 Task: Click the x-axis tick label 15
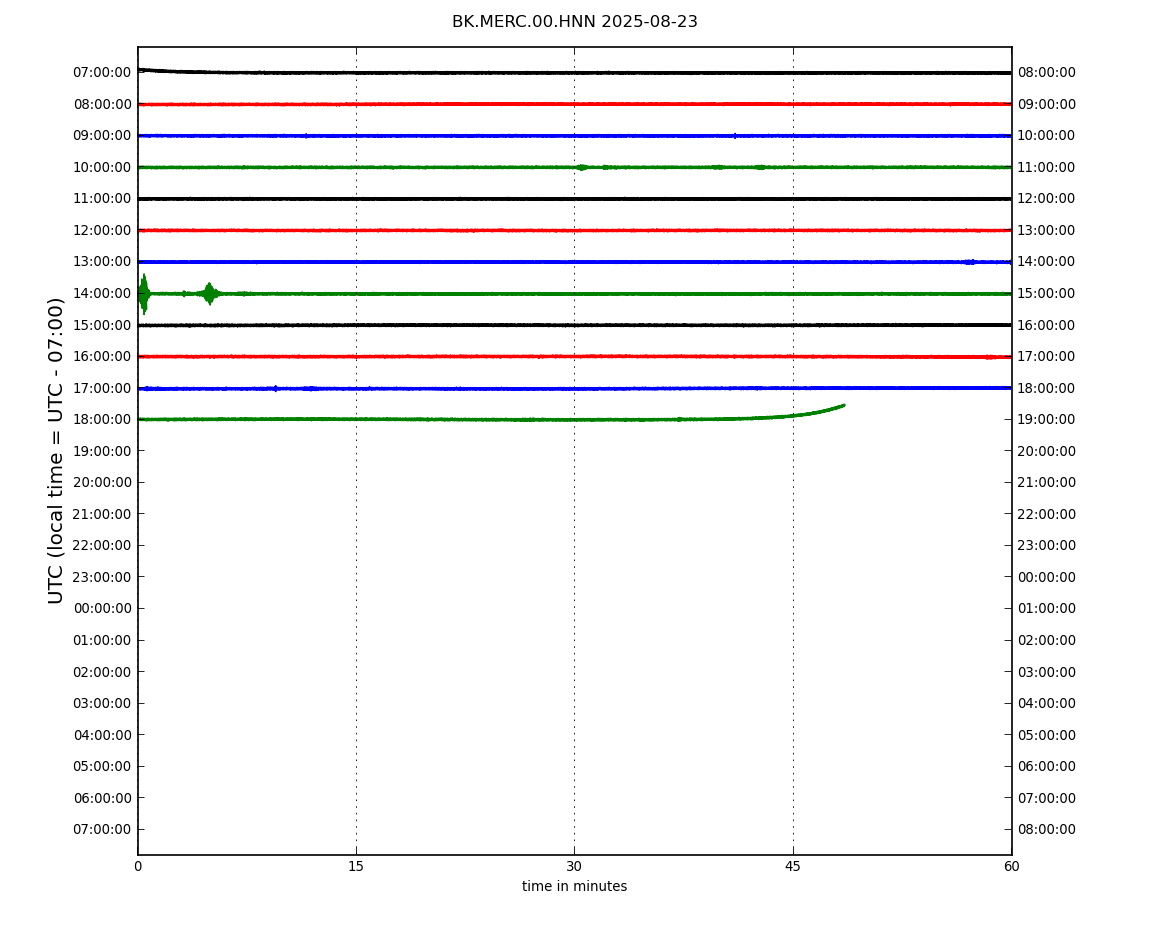356,866
